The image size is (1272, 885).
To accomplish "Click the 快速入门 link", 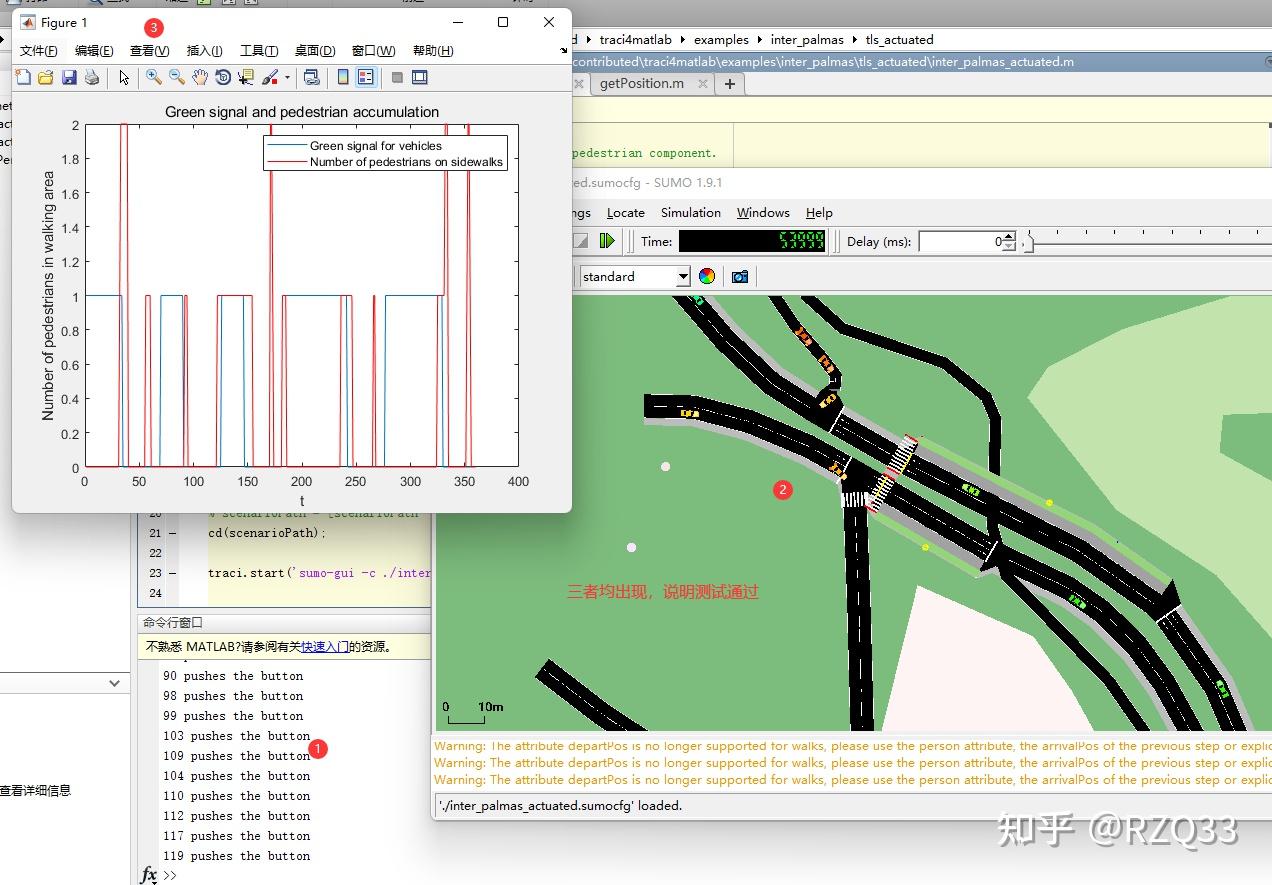I will click(x=324, y=647).
